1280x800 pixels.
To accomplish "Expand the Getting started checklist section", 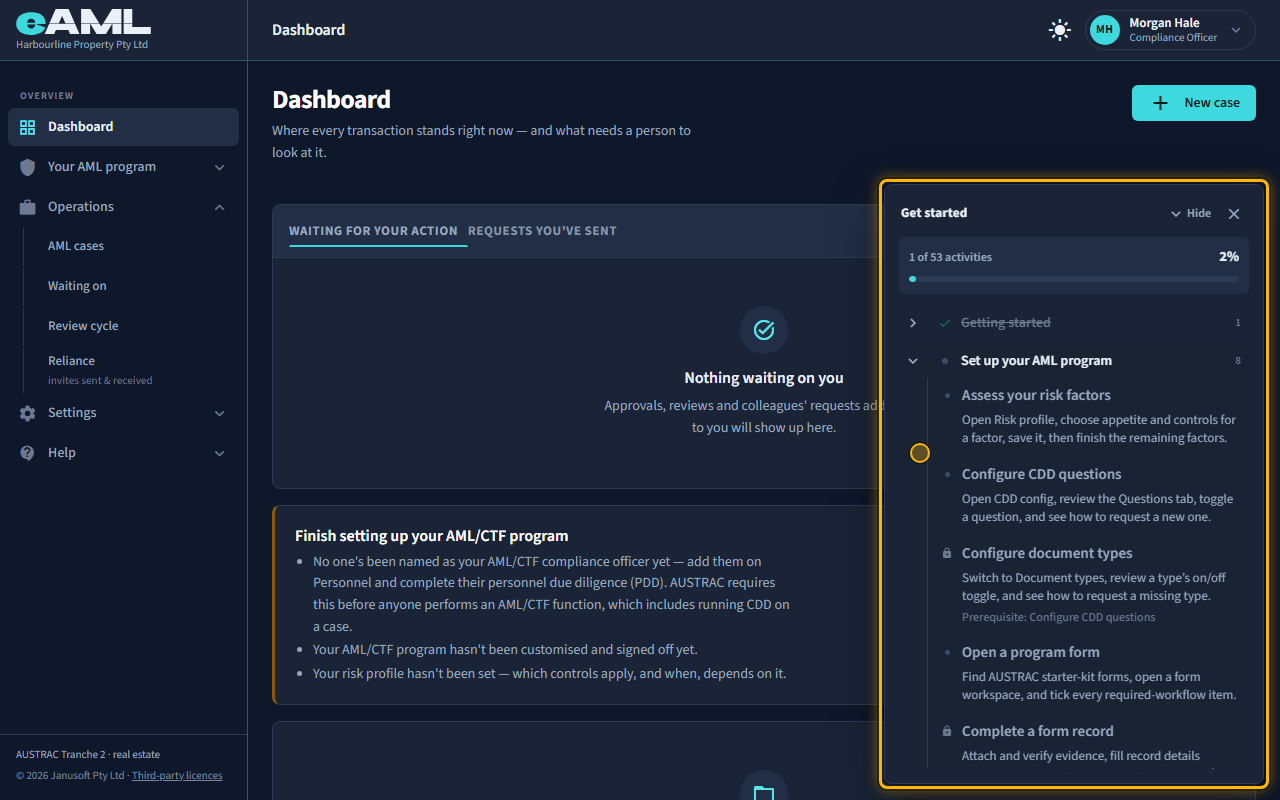I will click(913, 323).
